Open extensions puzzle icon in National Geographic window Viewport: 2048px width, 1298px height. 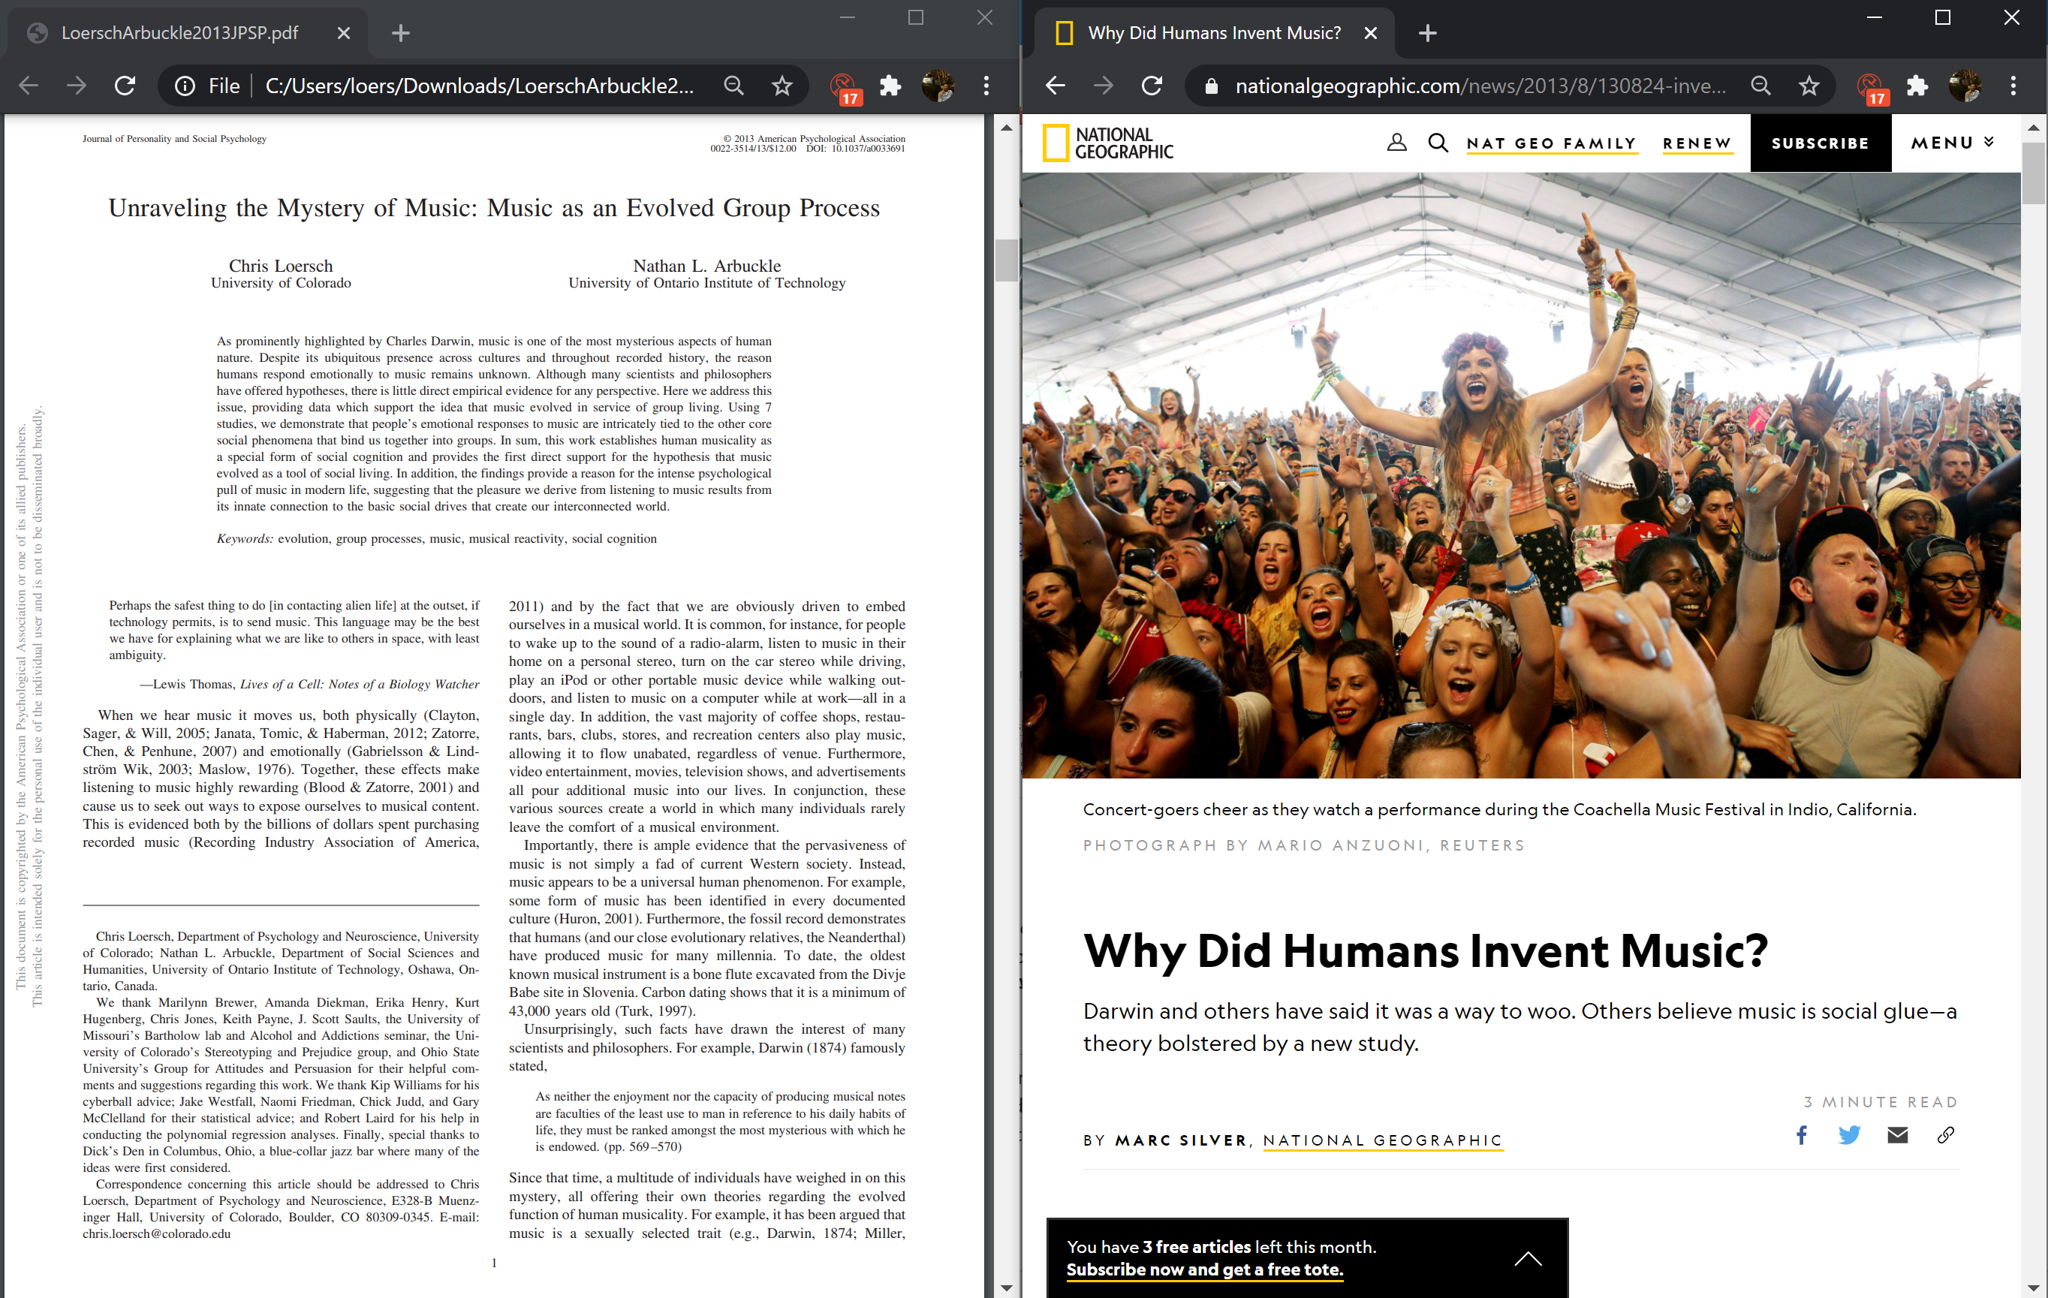coord(1917,86)
